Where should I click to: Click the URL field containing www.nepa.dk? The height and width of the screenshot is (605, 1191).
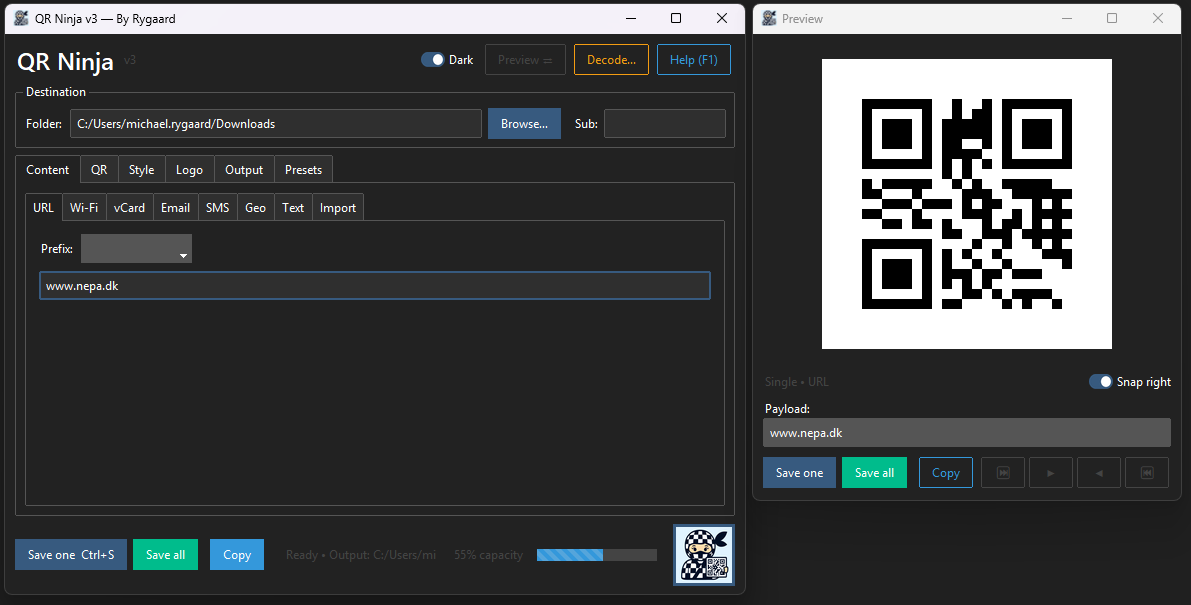pos(375,286)
